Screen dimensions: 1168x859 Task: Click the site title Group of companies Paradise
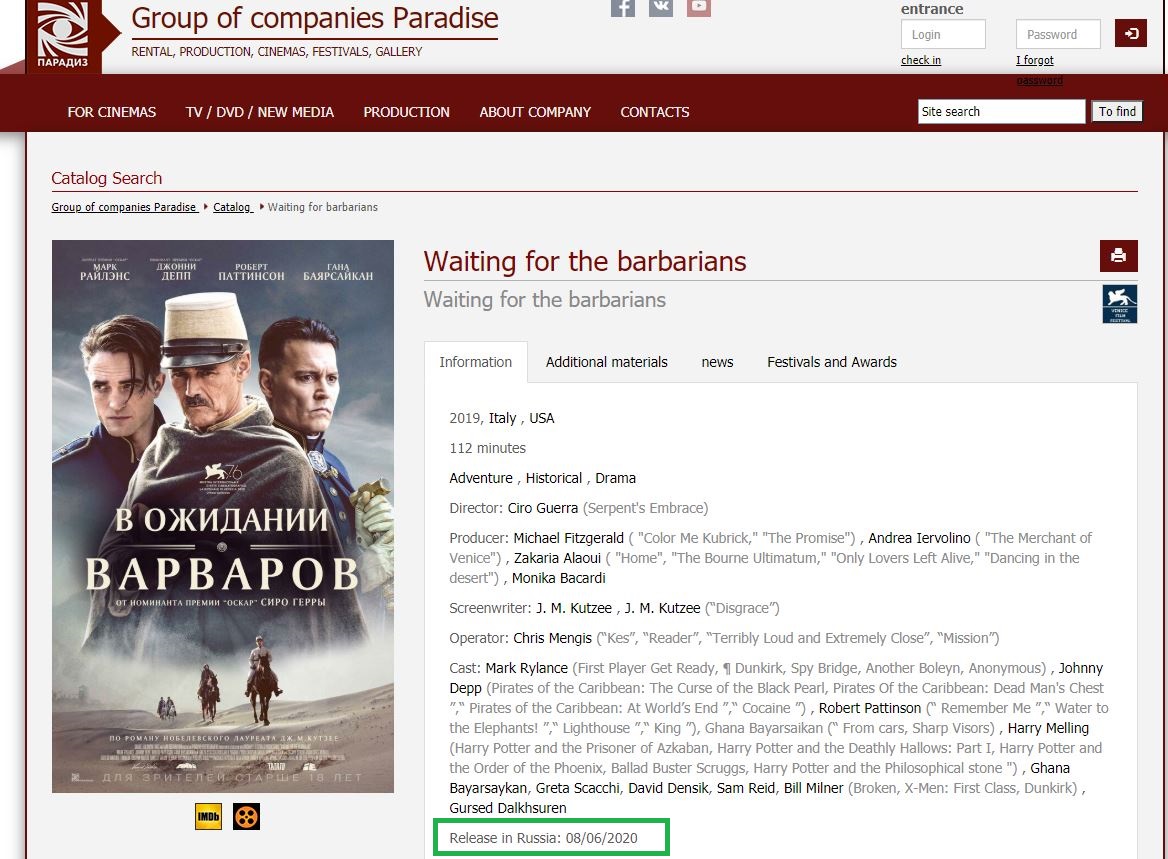click(315, 18)
